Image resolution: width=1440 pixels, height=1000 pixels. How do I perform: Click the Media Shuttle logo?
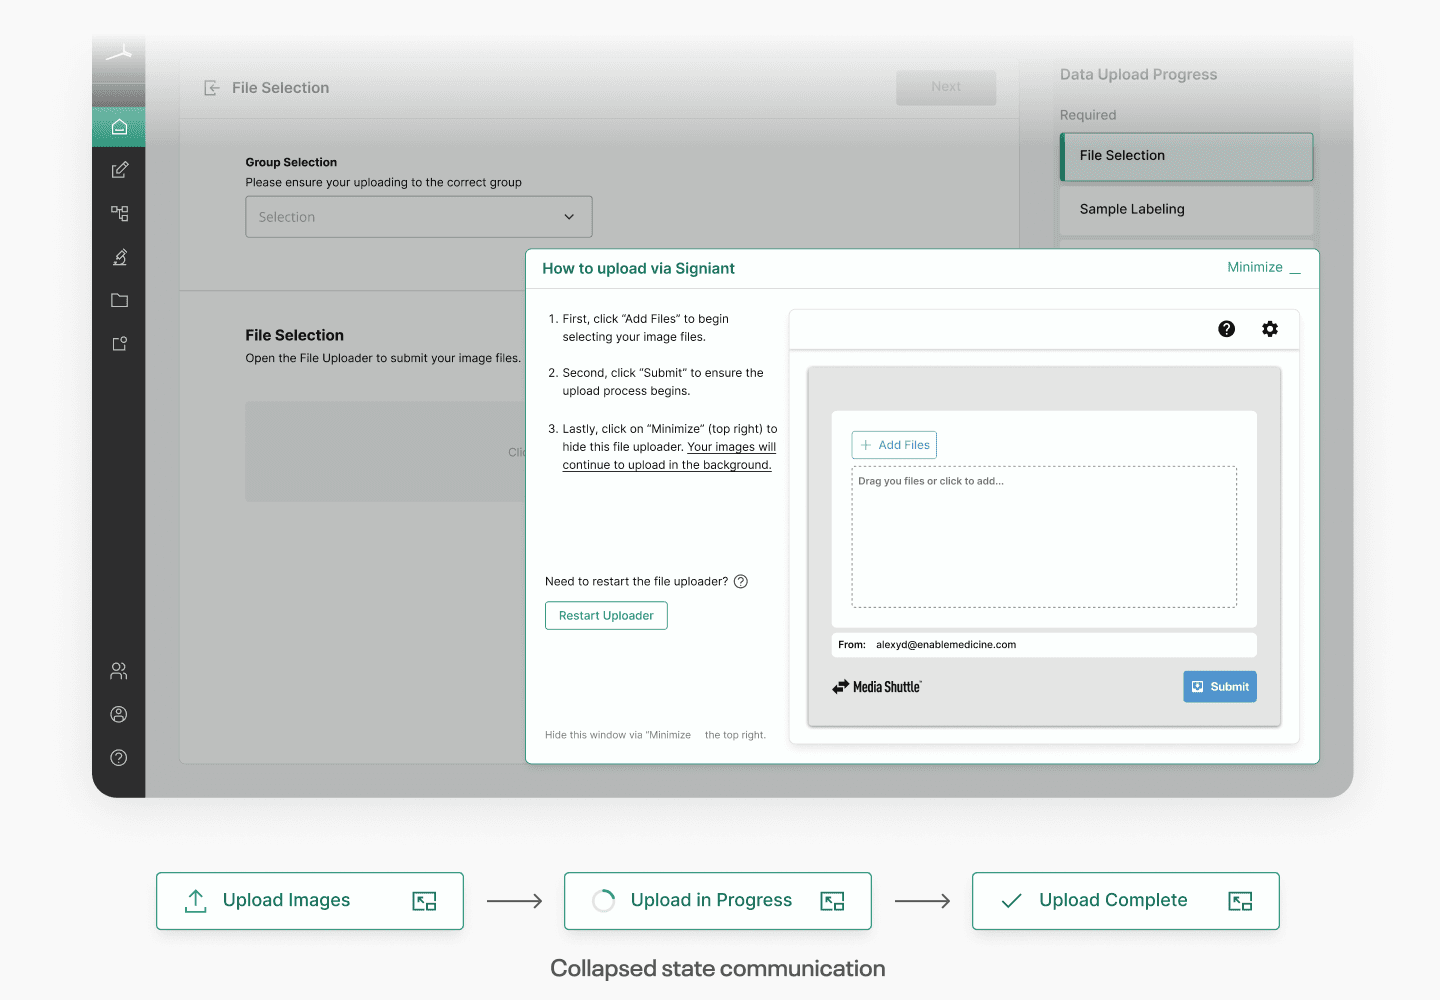coord(877,687)
